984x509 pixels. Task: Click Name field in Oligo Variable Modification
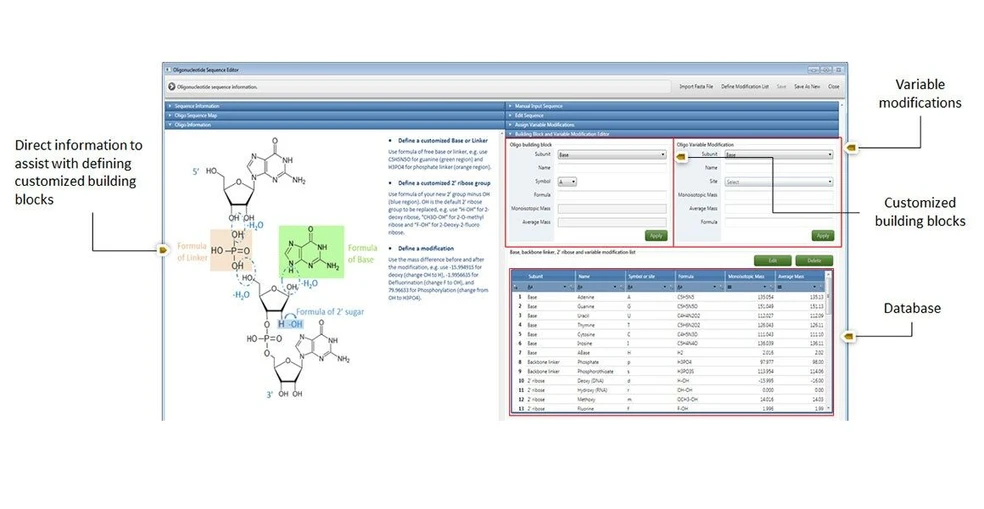click(779, 168)
